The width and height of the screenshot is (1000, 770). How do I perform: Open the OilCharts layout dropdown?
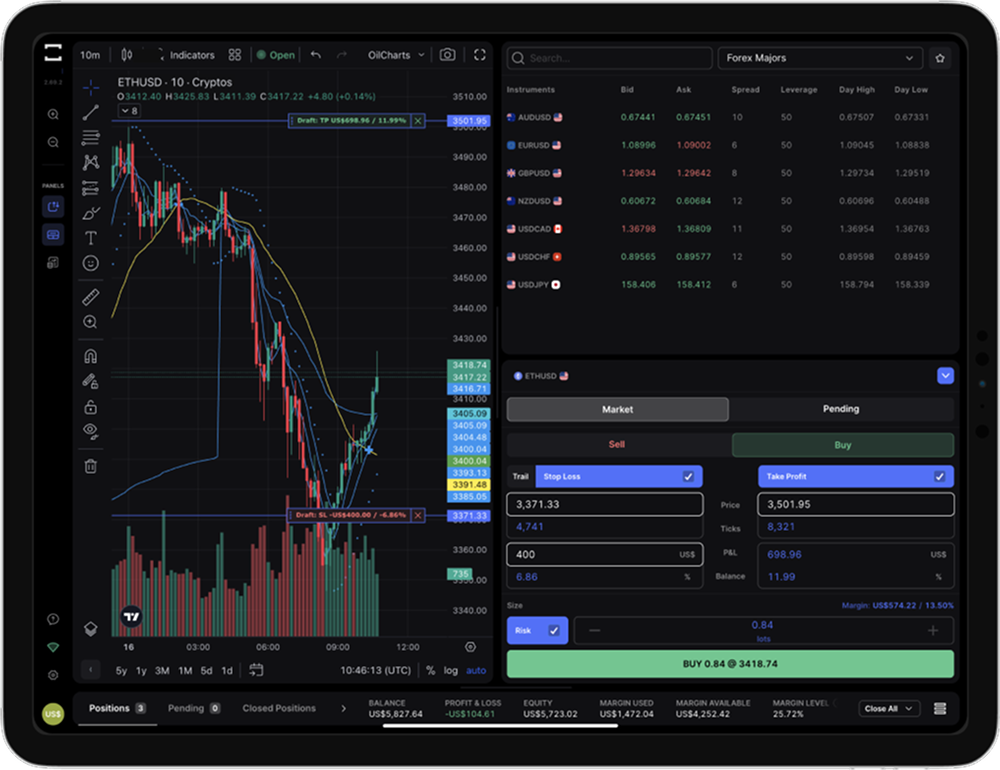pyautogui.click(x=396, y=55)
